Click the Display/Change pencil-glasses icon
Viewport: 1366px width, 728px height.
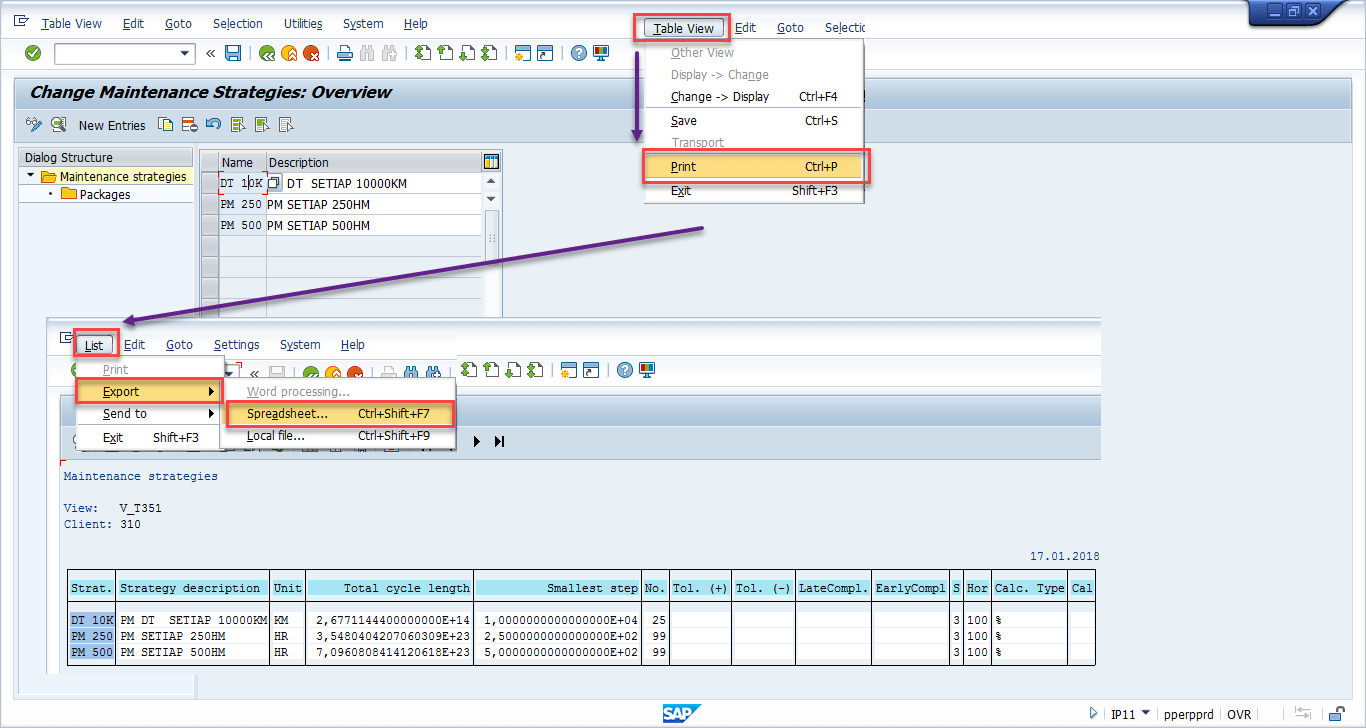[x=34, y=125]
